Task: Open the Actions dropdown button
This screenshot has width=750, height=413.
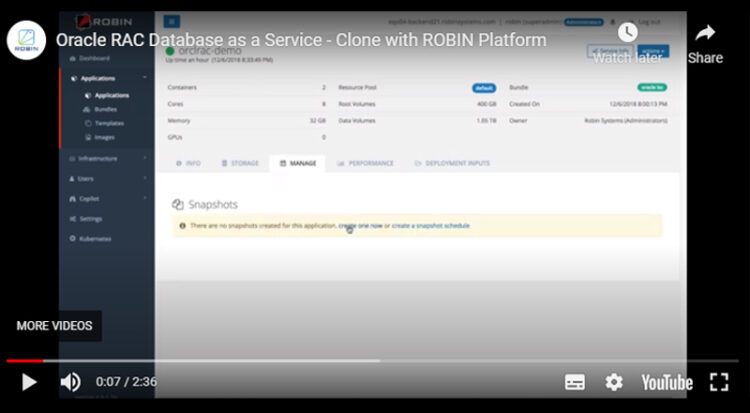Action: 653,51
